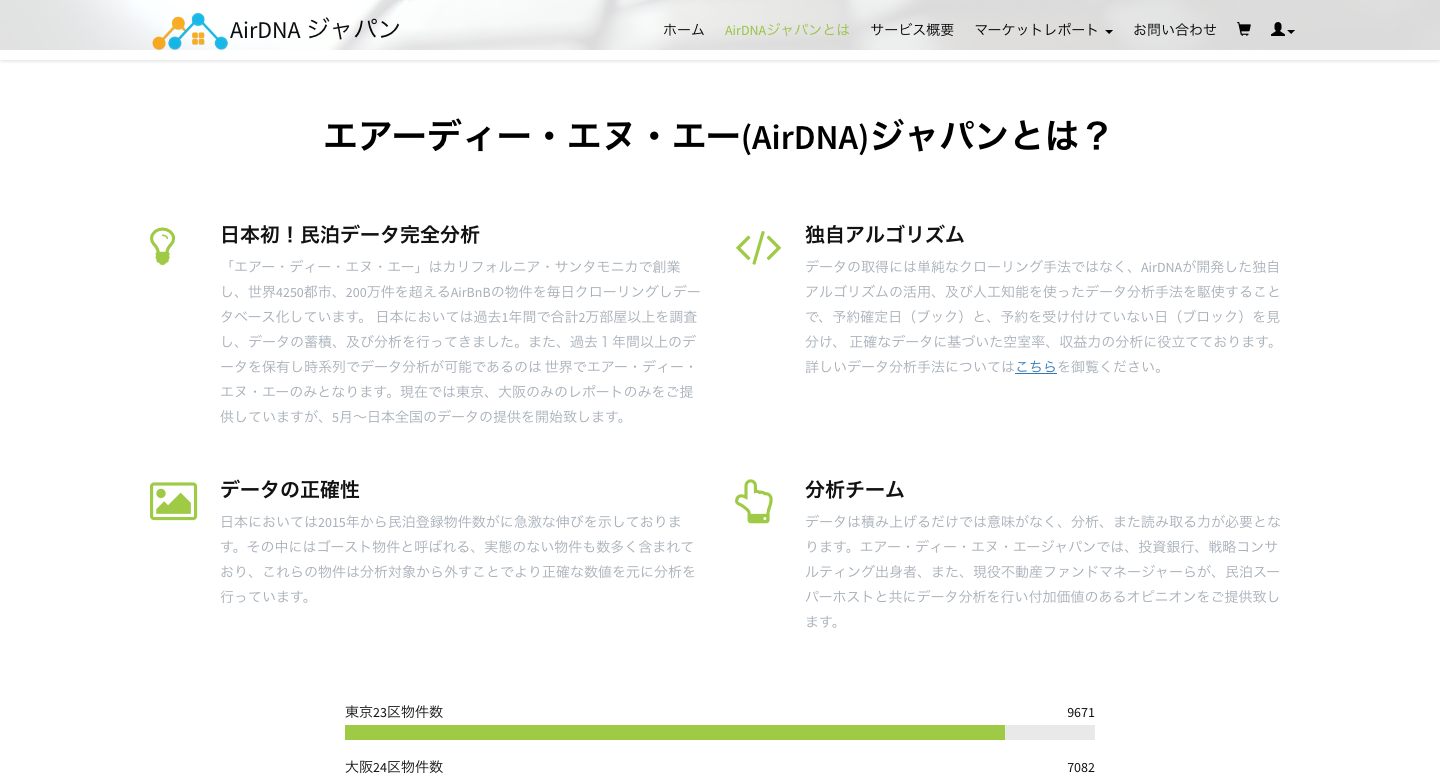Navigate to お問い合わせ
Viewport: 1440px width, 778px height.
coord(1174,30)
